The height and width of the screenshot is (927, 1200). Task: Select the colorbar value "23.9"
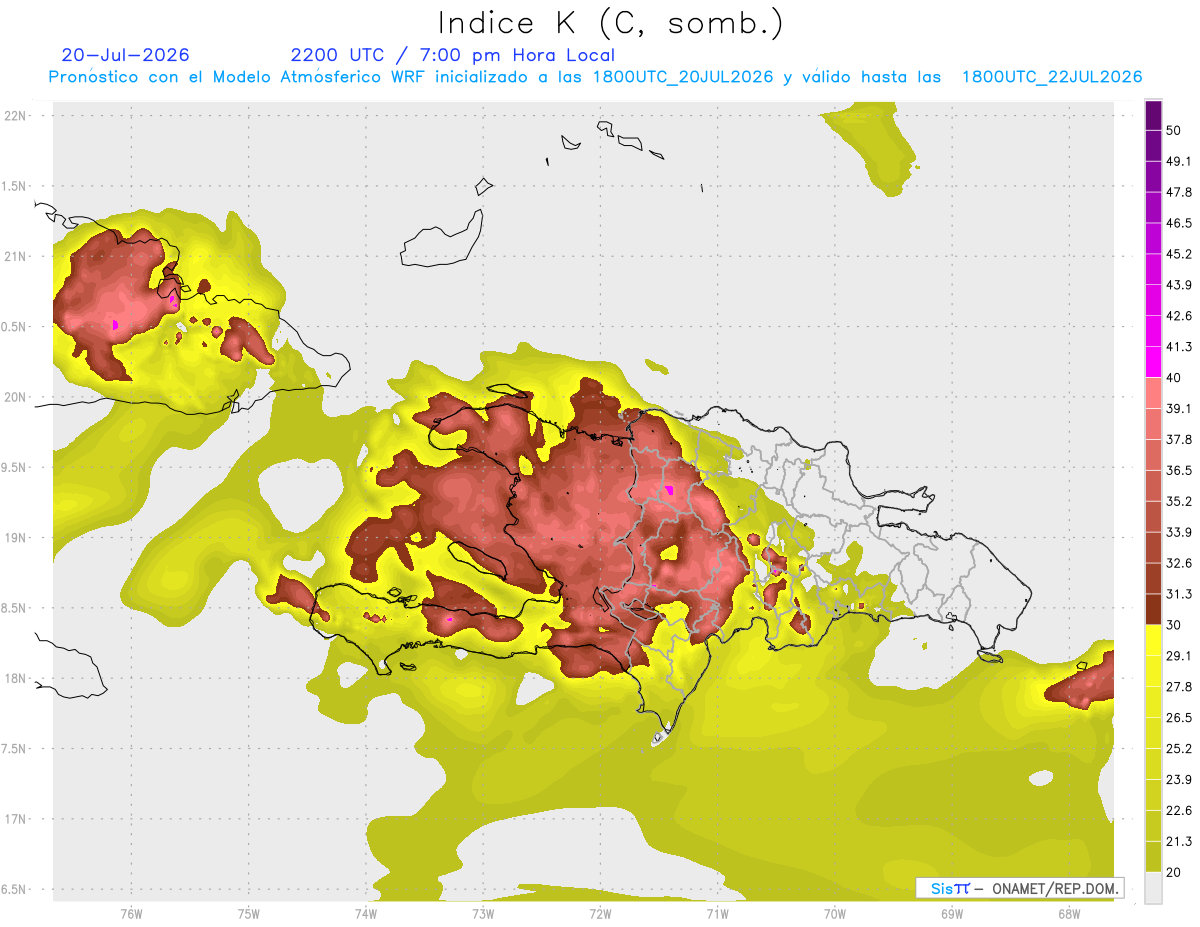tap(1178, 779)
